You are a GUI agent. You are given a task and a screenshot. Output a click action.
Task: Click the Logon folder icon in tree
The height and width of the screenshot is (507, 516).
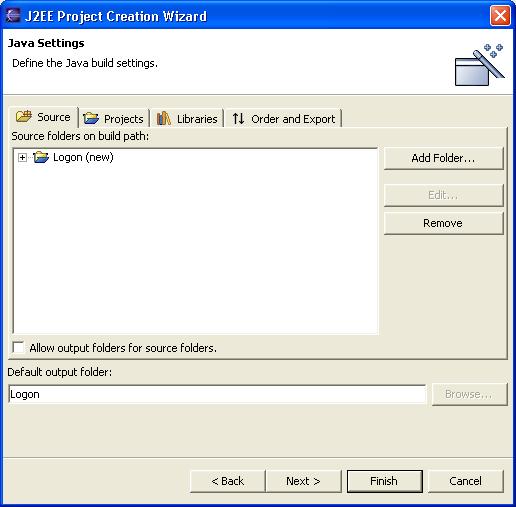pos(41,157)
